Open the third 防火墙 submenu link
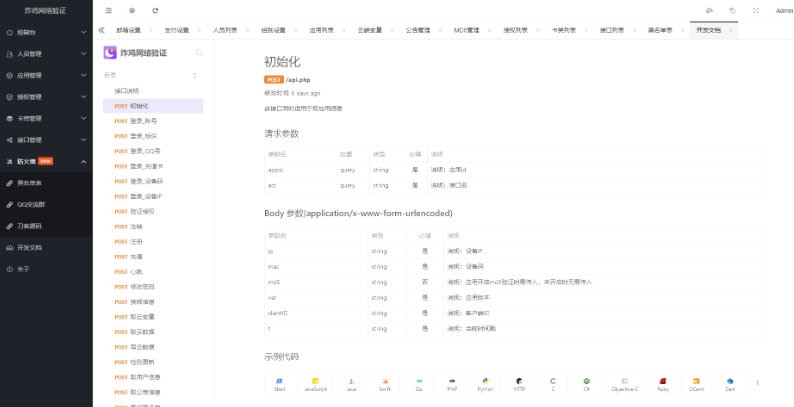Viewport: 794px width, 407px height. (x=46, y=226)
